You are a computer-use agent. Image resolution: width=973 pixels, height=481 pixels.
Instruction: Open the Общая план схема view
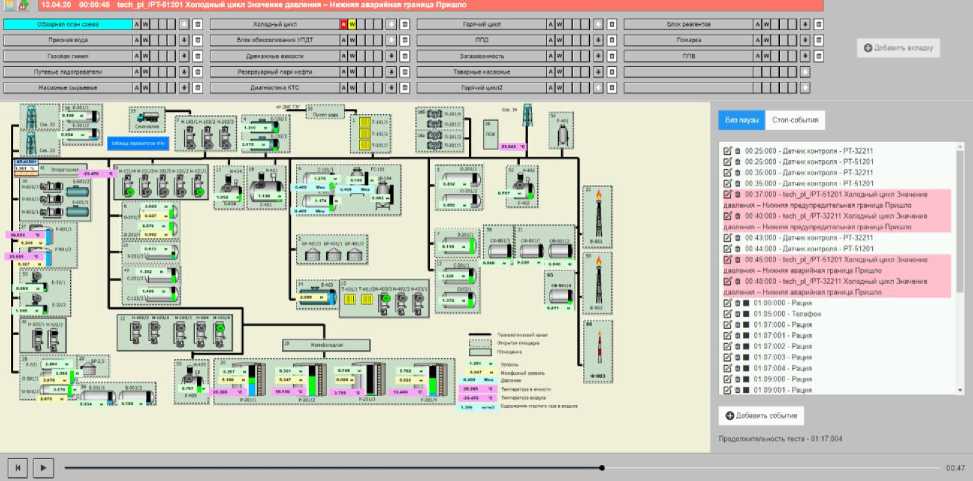point(68,22)
